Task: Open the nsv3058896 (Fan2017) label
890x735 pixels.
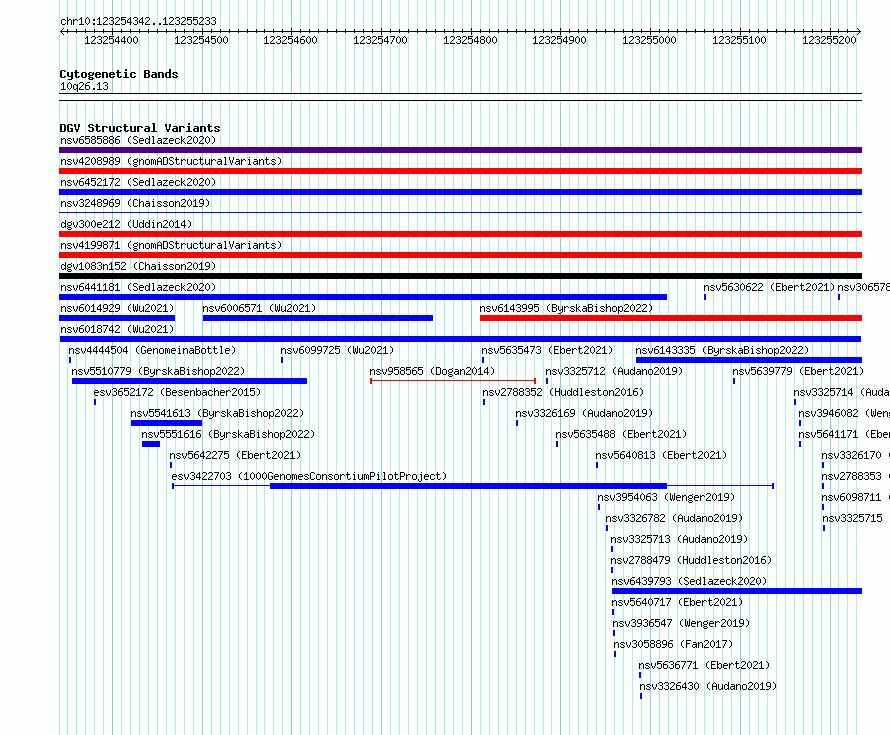Action: coord(673,644)
